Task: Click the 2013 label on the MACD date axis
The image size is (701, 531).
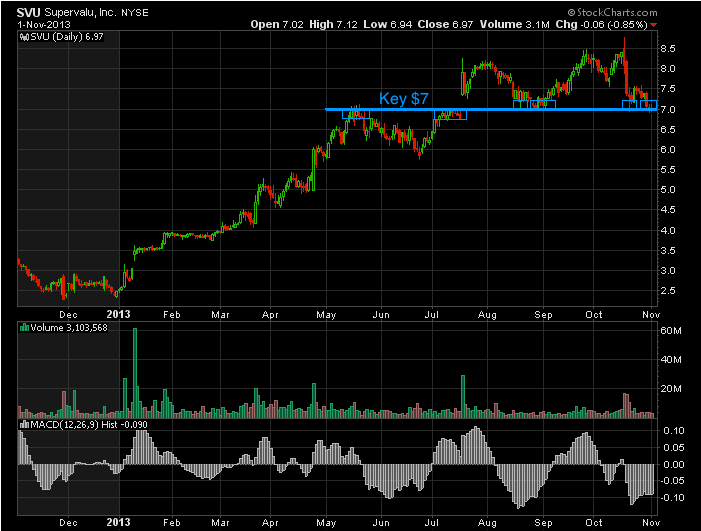Action: point(118,523)
